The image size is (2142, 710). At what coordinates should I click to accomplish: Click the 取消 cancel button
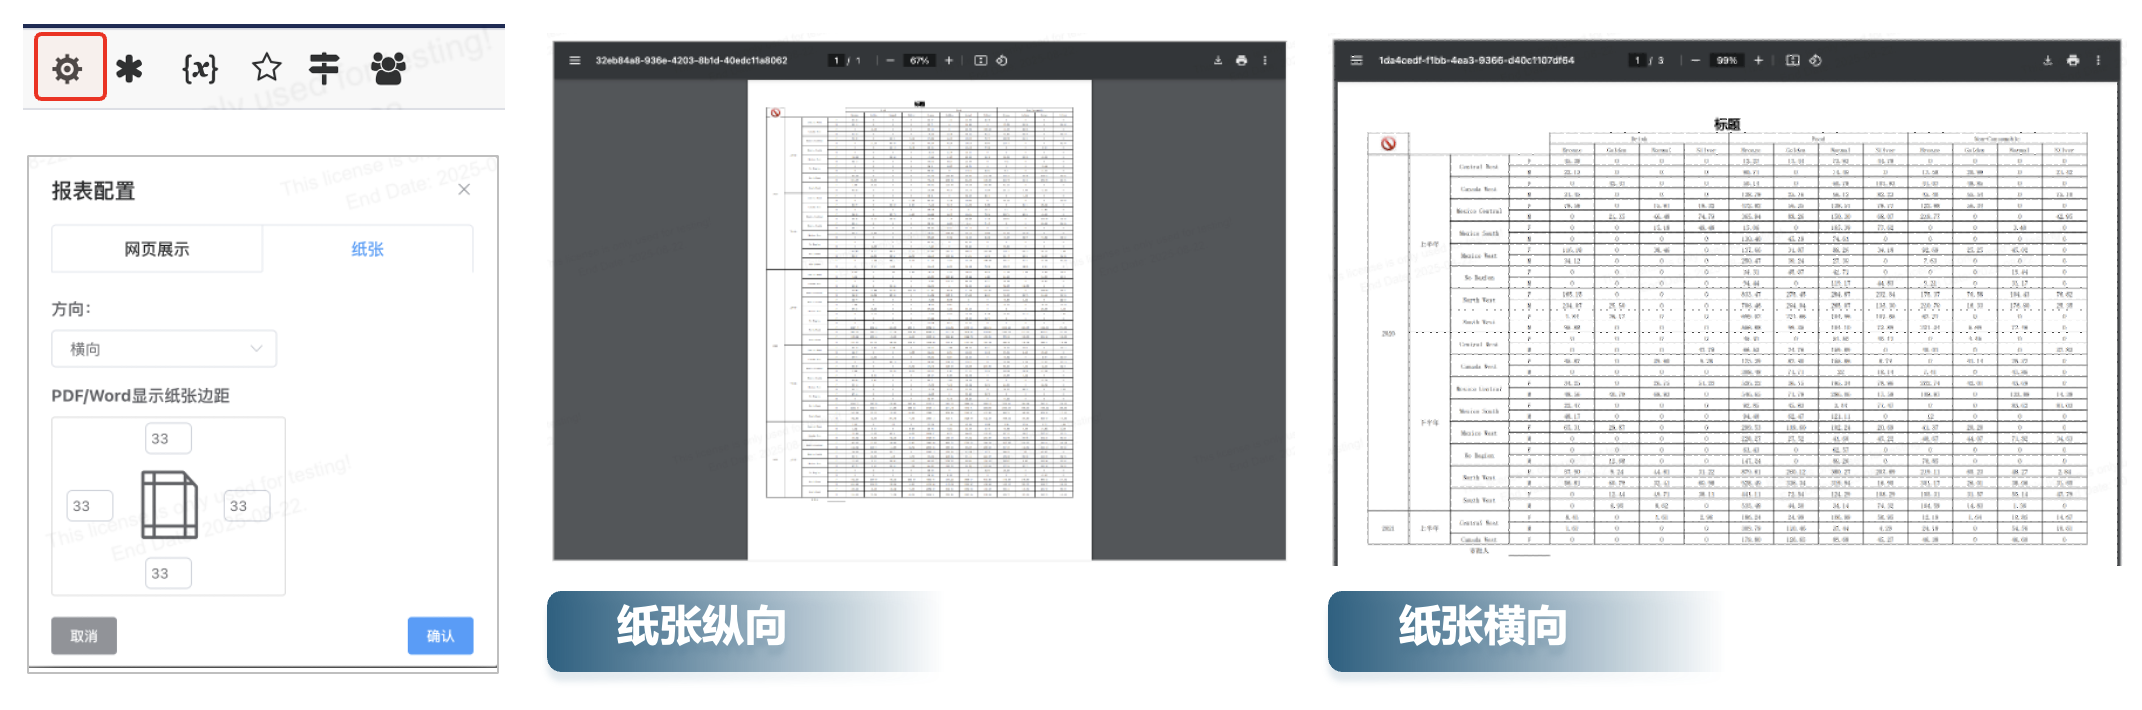coord(84,636)
